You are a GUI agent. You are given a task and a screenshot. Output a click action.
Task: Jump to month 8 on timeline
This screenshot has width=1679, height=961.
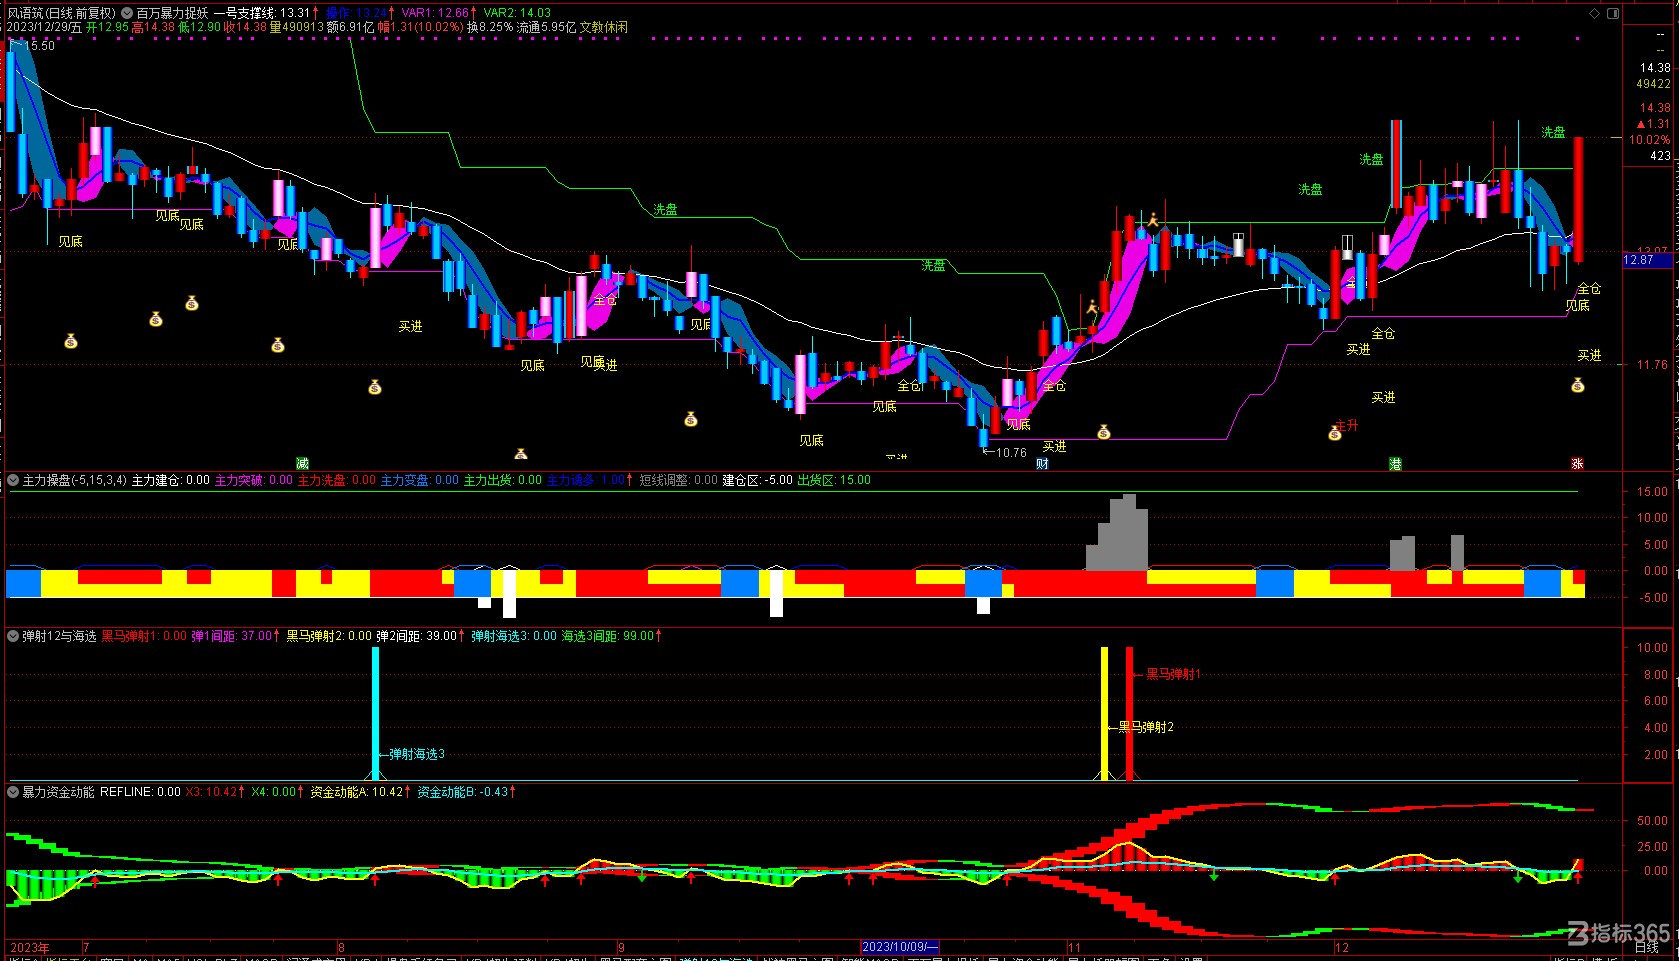click(x=341, y=947)
